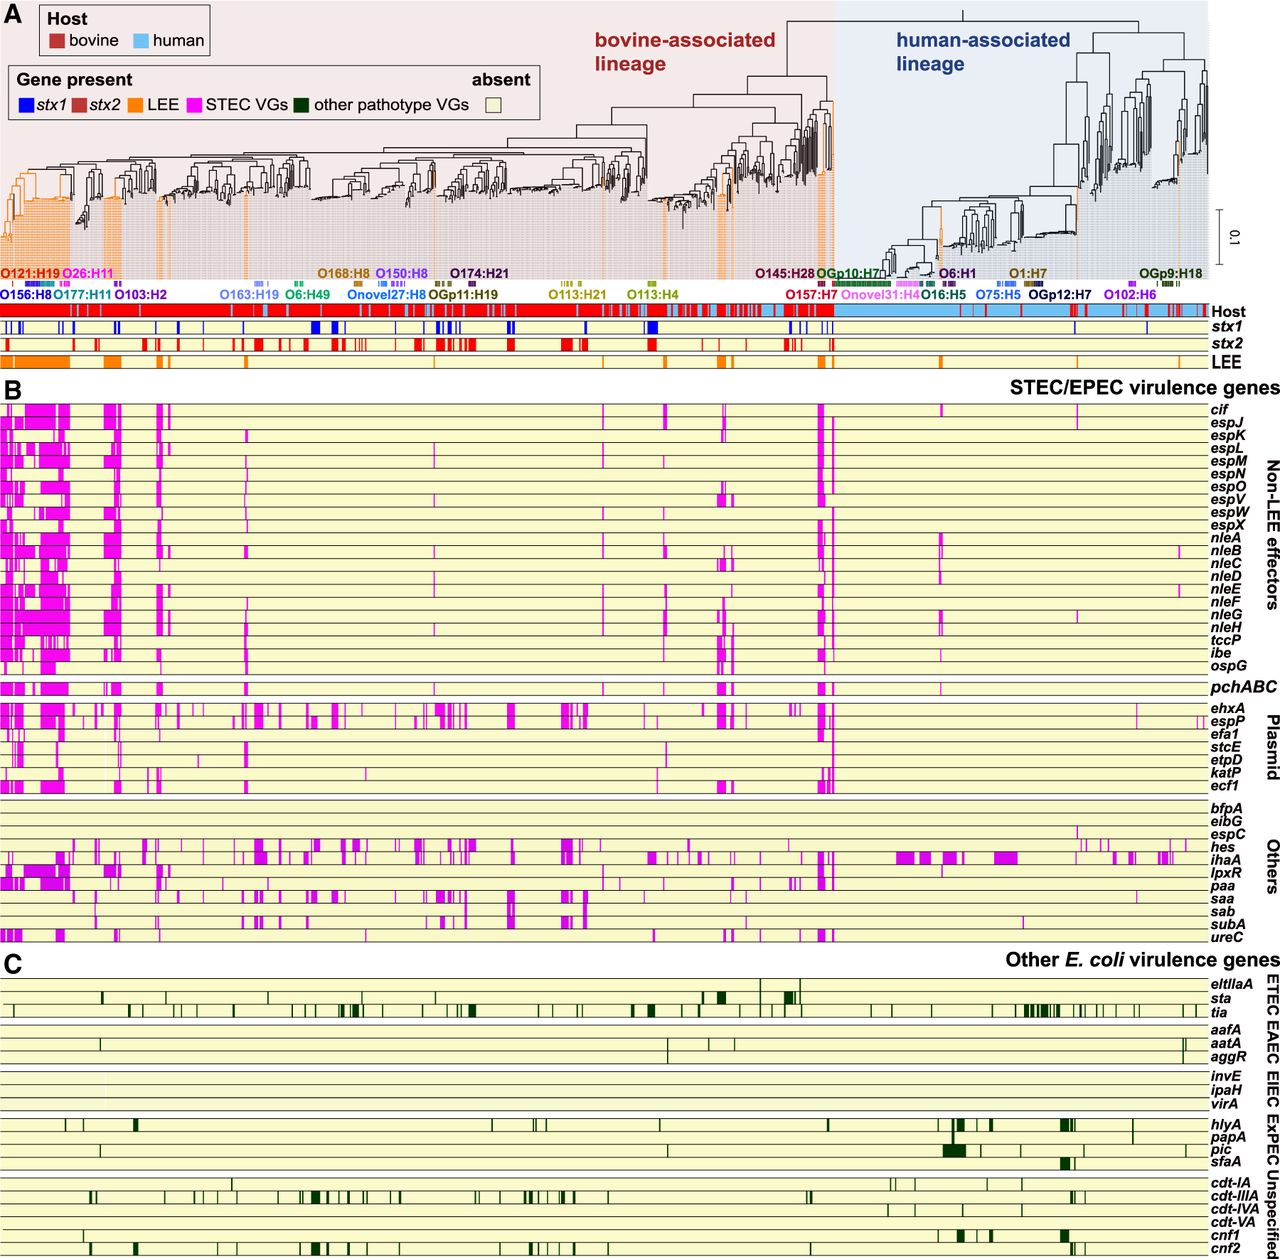
Task: Click the stx2 legend color square
Action: tap(79, 105)
